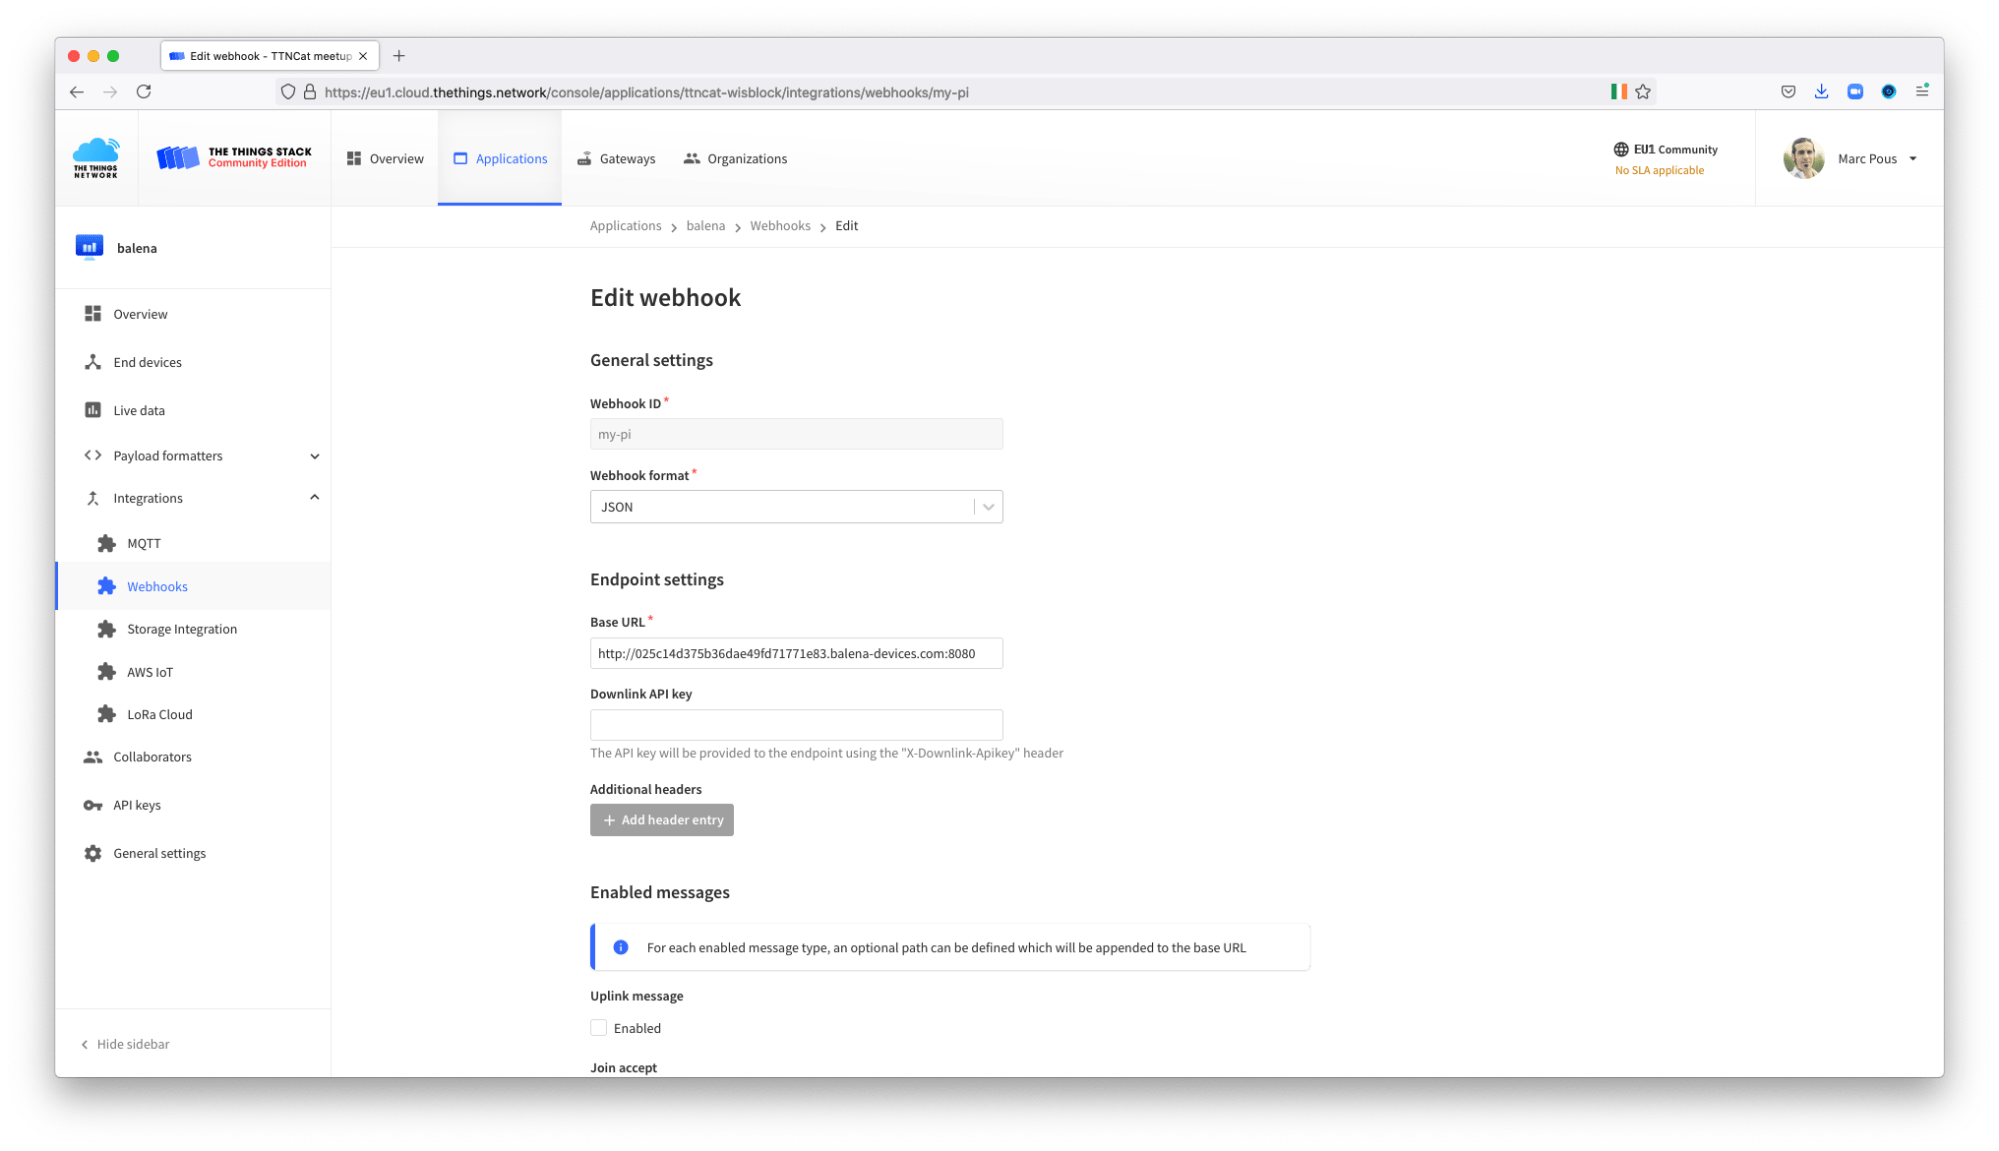Open the Webhook format JSON dropdown
The image size is (1999, 1151).
point(796,507)
